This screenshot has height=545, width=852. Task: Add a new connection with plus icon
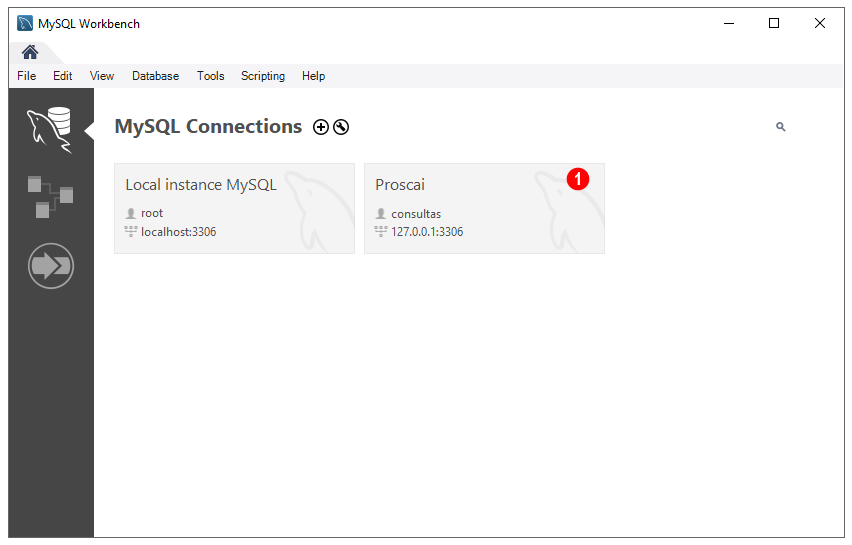click(x=321, y=127)
